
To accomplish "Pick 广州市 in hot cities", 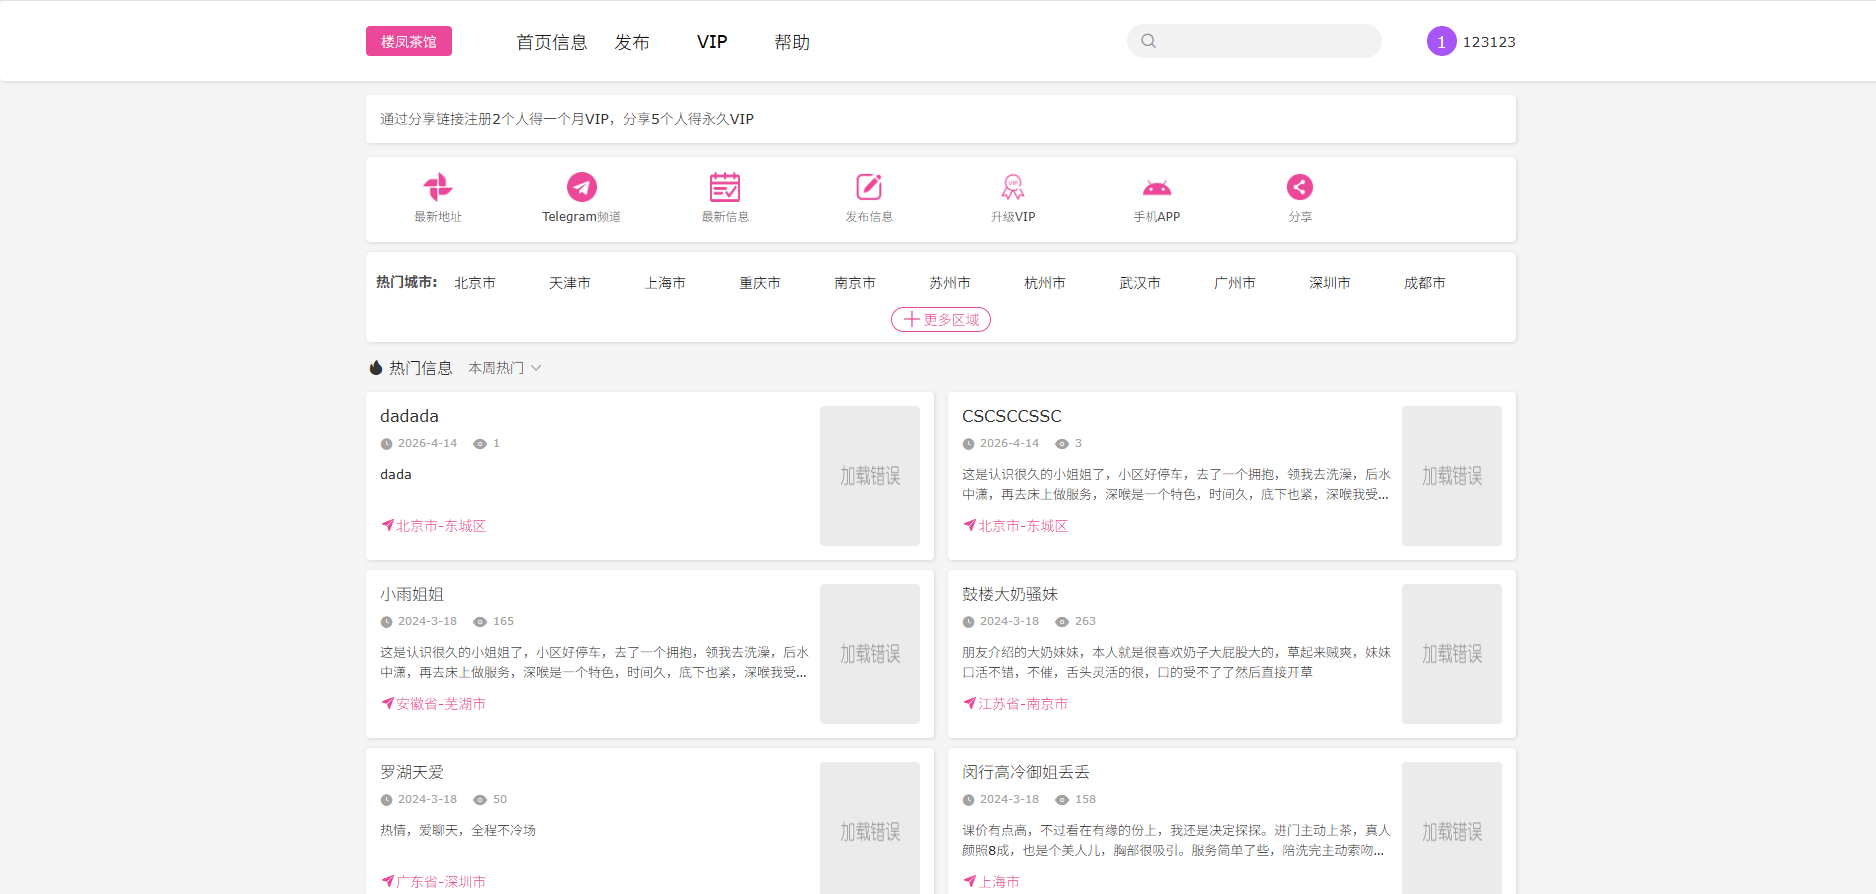I will point(1235,283).
